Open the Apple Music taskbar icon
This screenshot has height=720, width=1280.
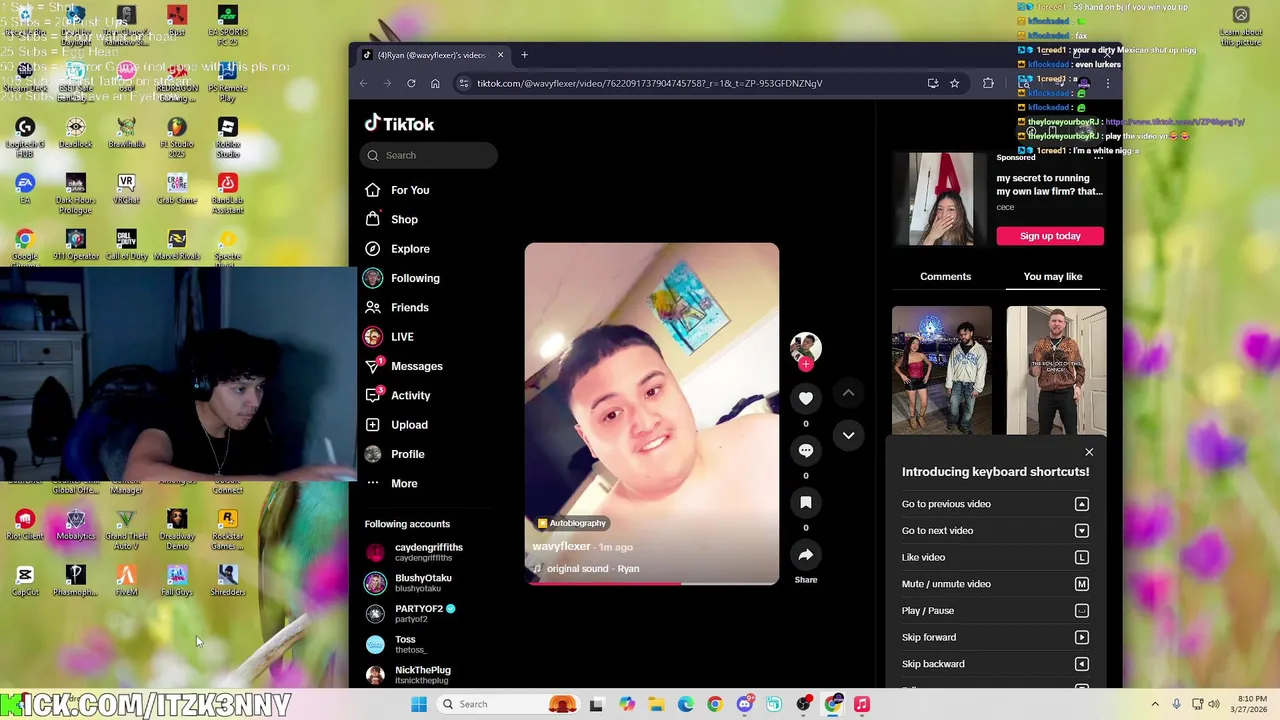[862, 704]
